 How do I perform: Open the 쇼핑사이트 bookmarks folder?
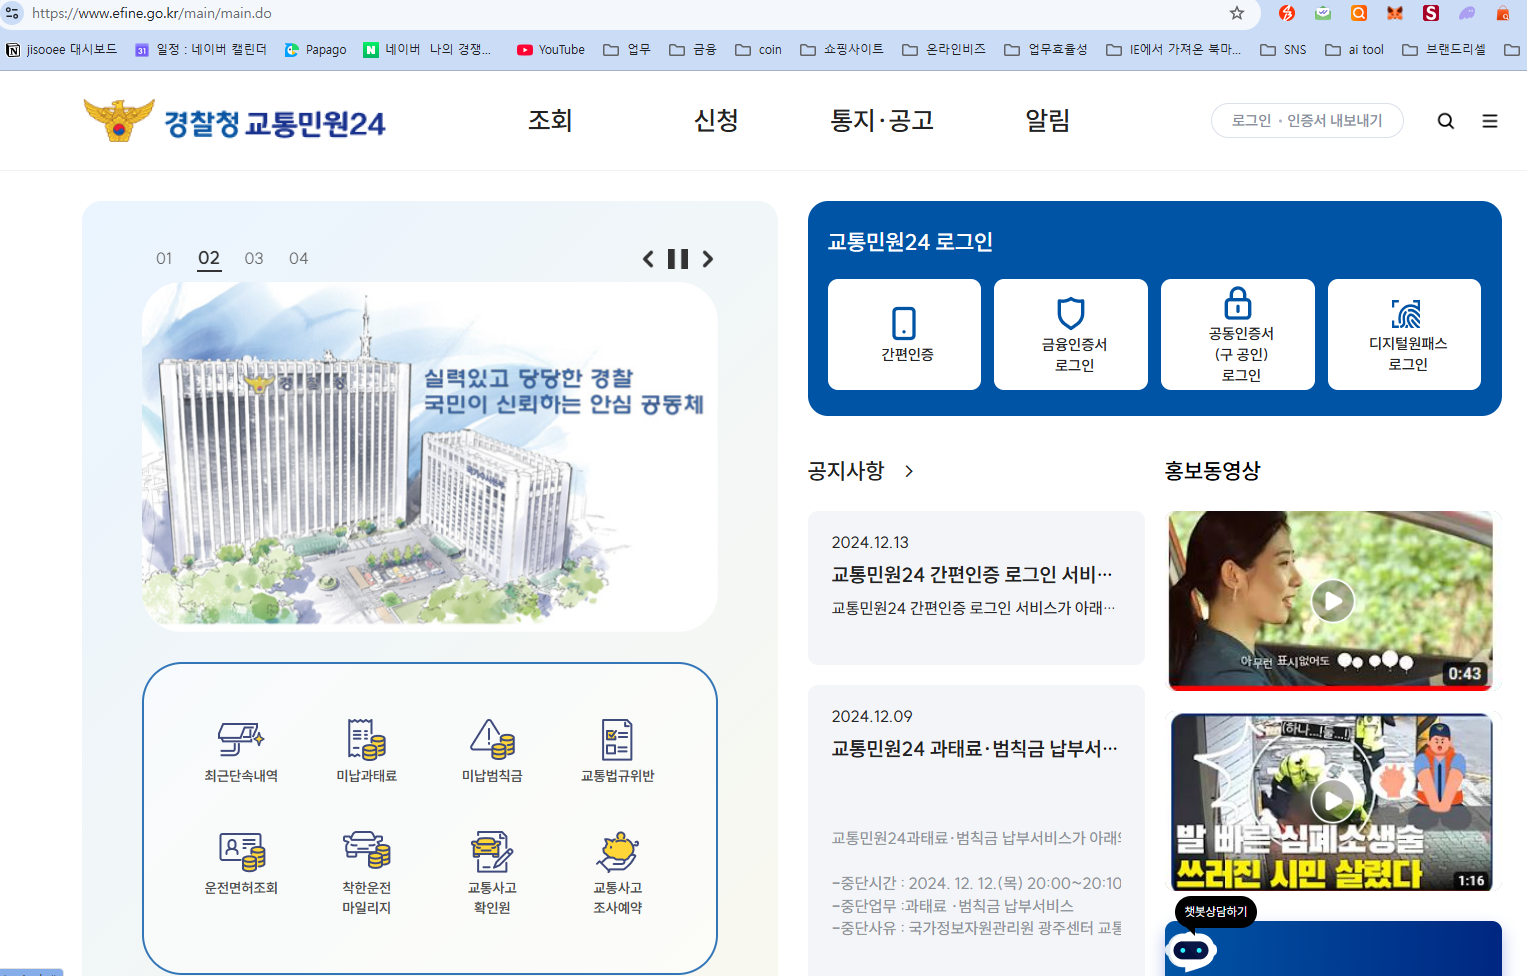[842, 49]
